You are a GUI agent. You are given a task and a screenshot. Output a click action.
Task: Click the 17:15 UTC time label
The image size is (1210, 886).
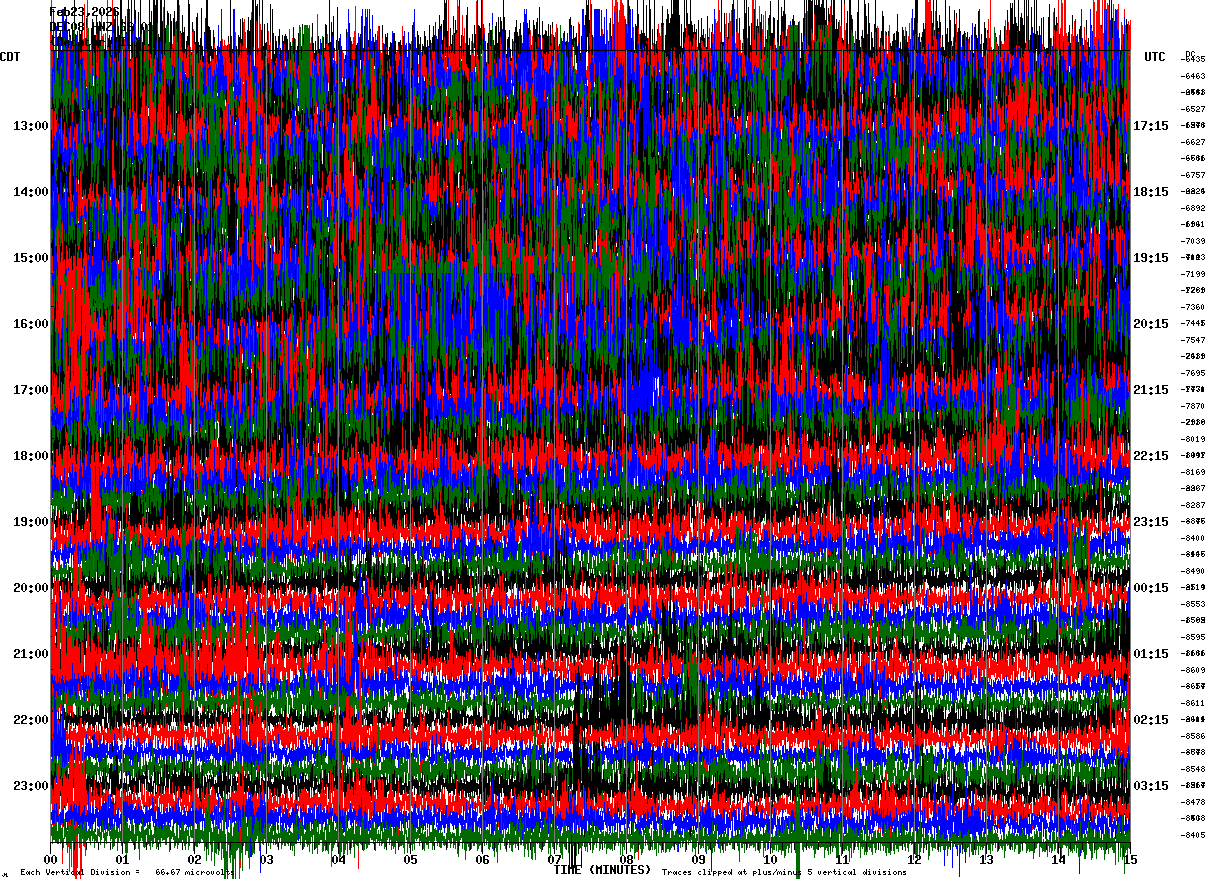point(1151,126)
